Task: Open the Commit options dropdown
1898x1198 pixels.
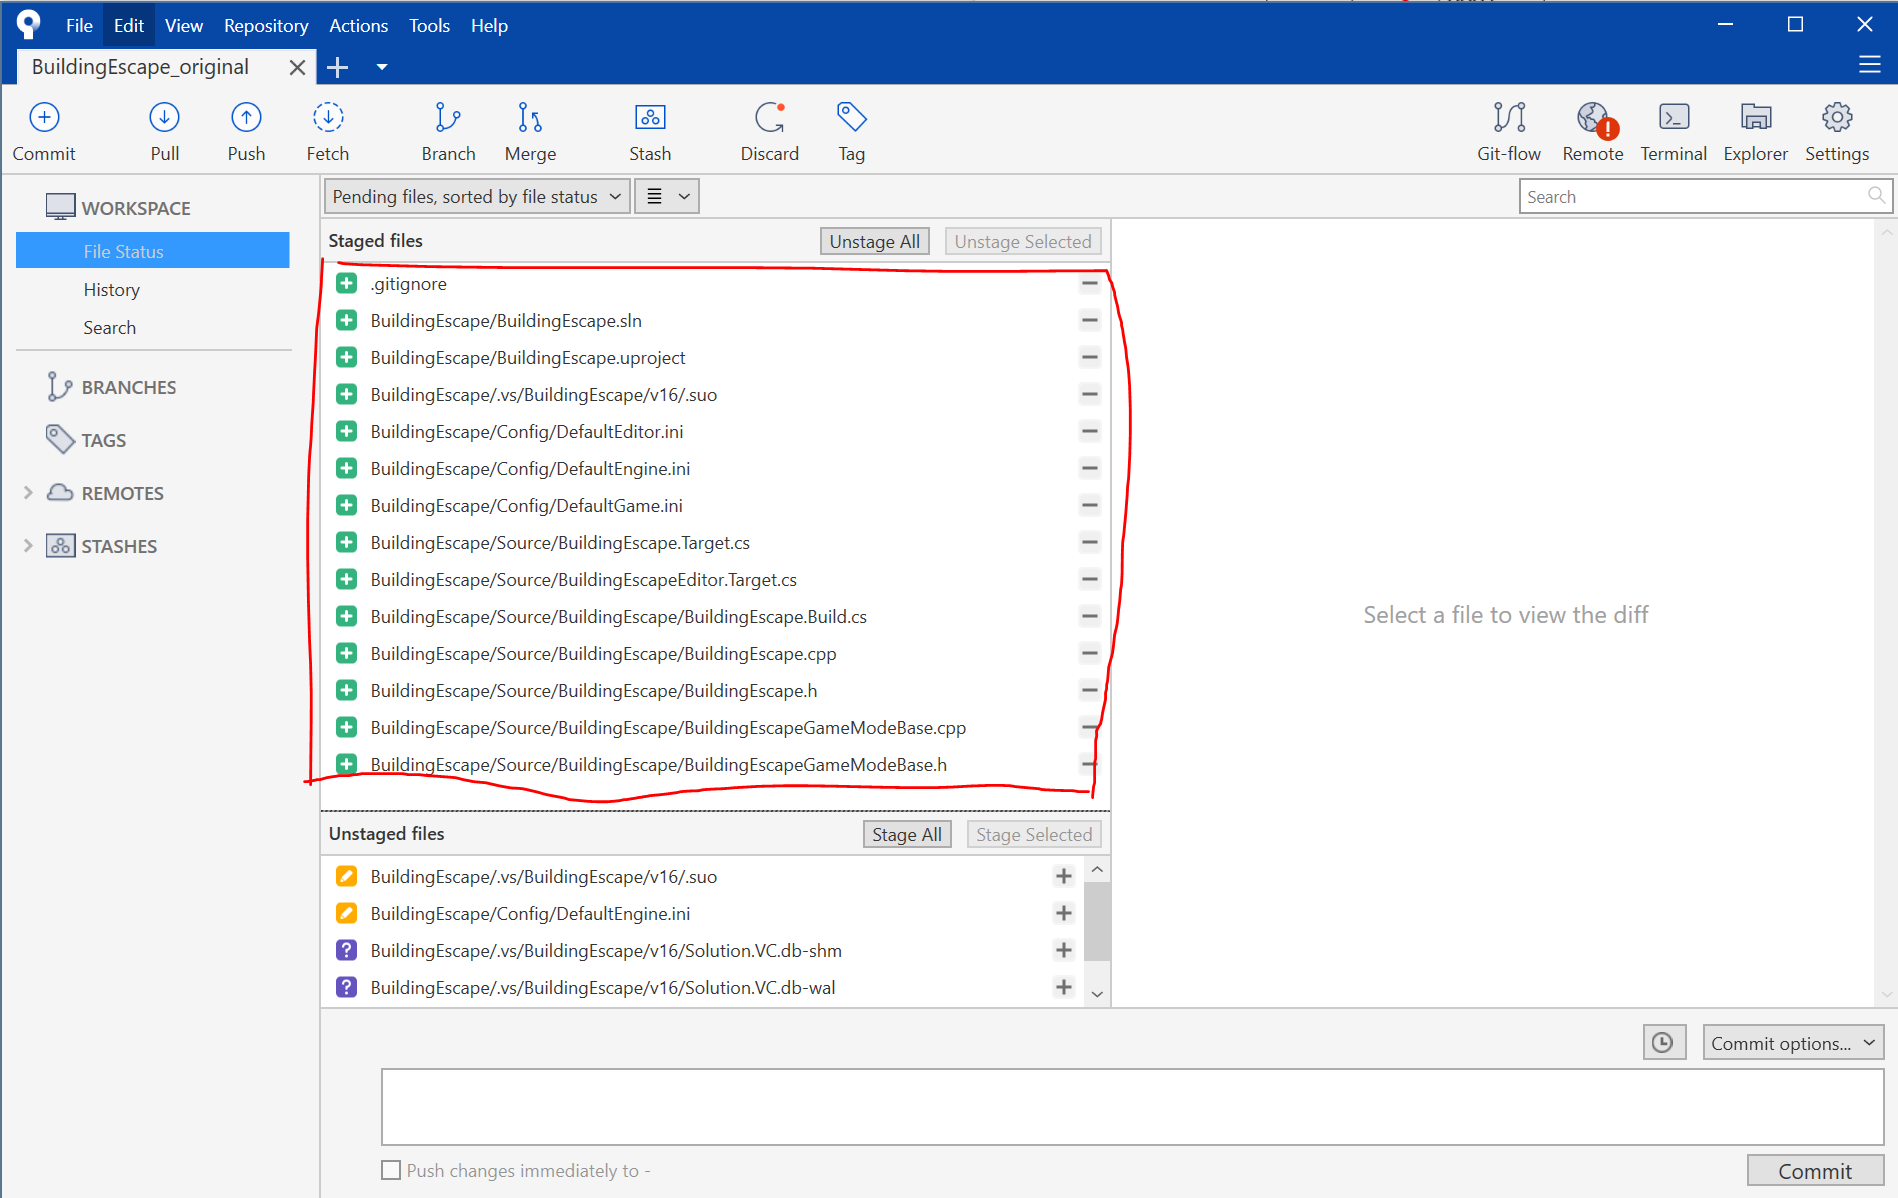Action: pyautogui.click(x=1793, y=1042)
